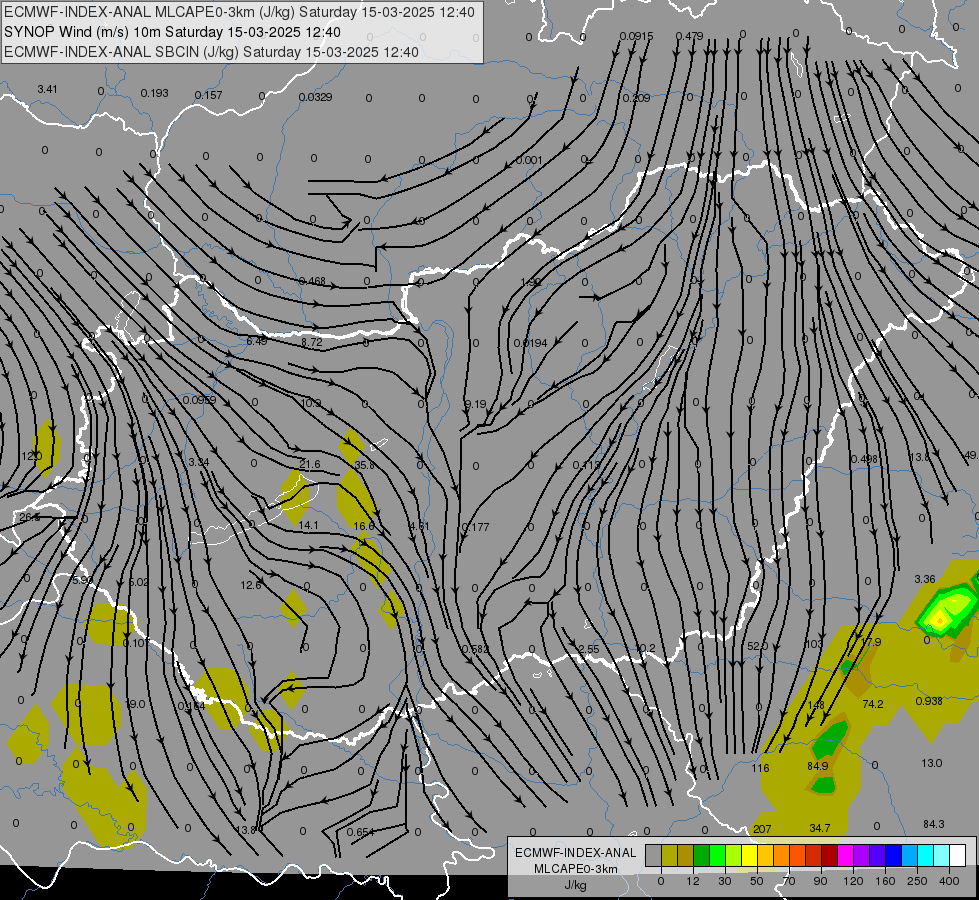Click the magenta legend swatch
This screenshot has height=900, width=979.
(846, 855)
